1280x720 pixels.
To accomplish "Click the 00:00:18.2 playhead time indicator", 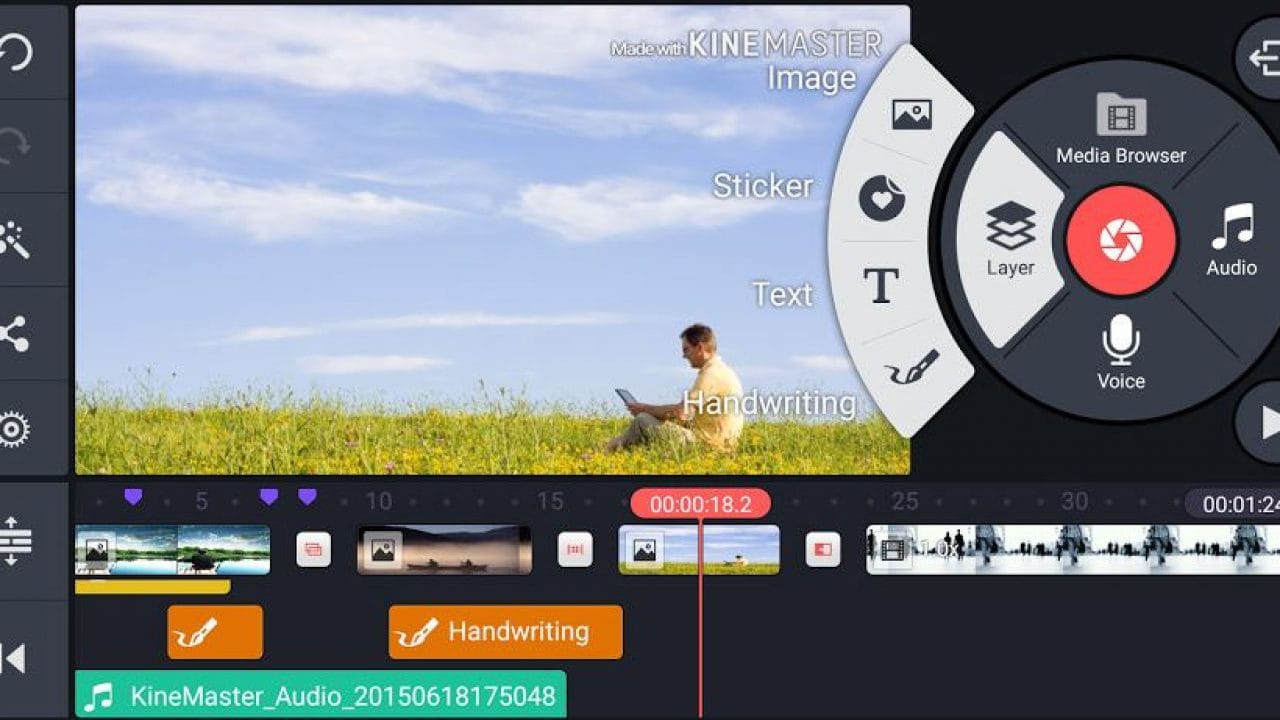I will pyautogui.click(x=700, y=504).
